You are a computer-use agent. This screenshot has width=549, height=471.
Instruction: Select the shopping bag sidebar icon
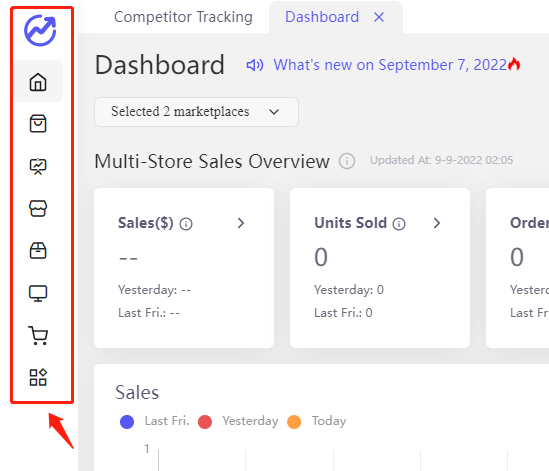click(38, 124)
